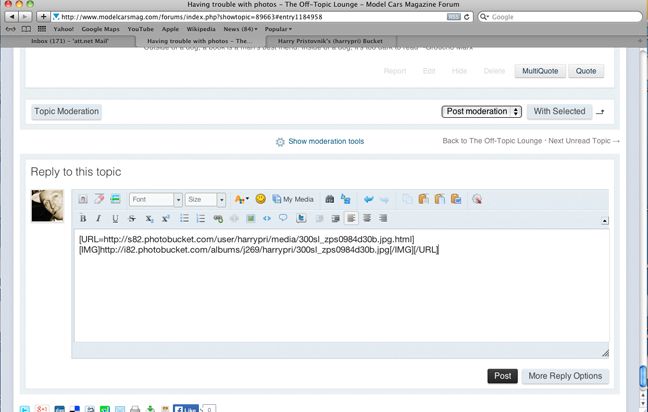Select the Having trouble with photos tab
Viewport: 648px width, 412px height.
199,41
